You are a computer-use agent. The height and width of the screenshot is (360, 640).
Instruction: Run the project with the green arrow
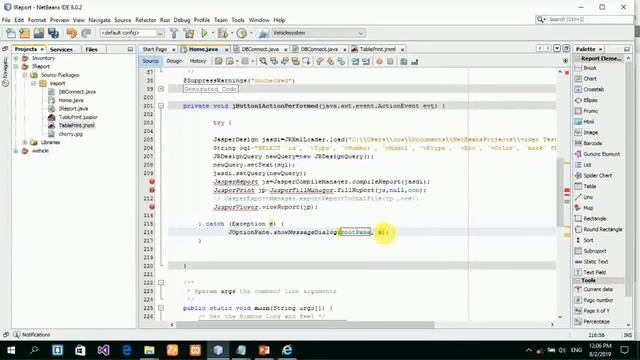tap(204, 33)
